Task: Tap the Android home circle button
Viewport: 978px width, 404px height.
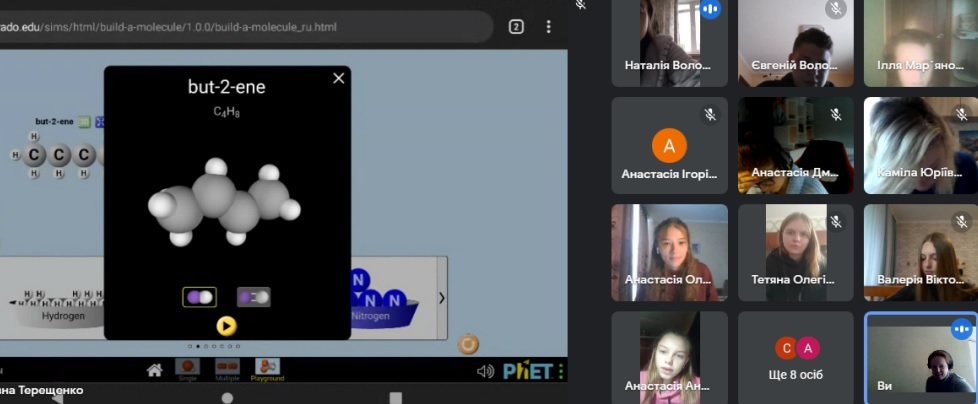Action: pos(227,398)
